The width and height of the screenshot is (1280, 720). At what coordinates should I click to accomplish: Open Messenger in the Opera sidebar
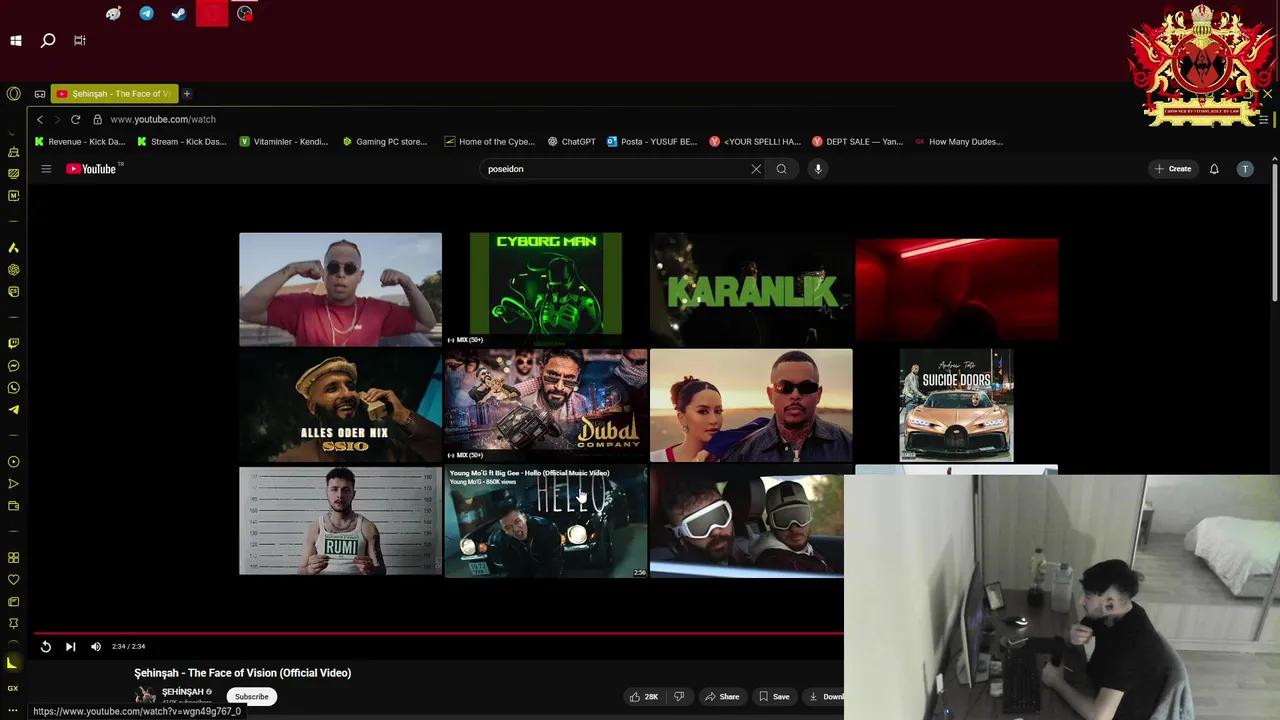[x=13, y=366]
